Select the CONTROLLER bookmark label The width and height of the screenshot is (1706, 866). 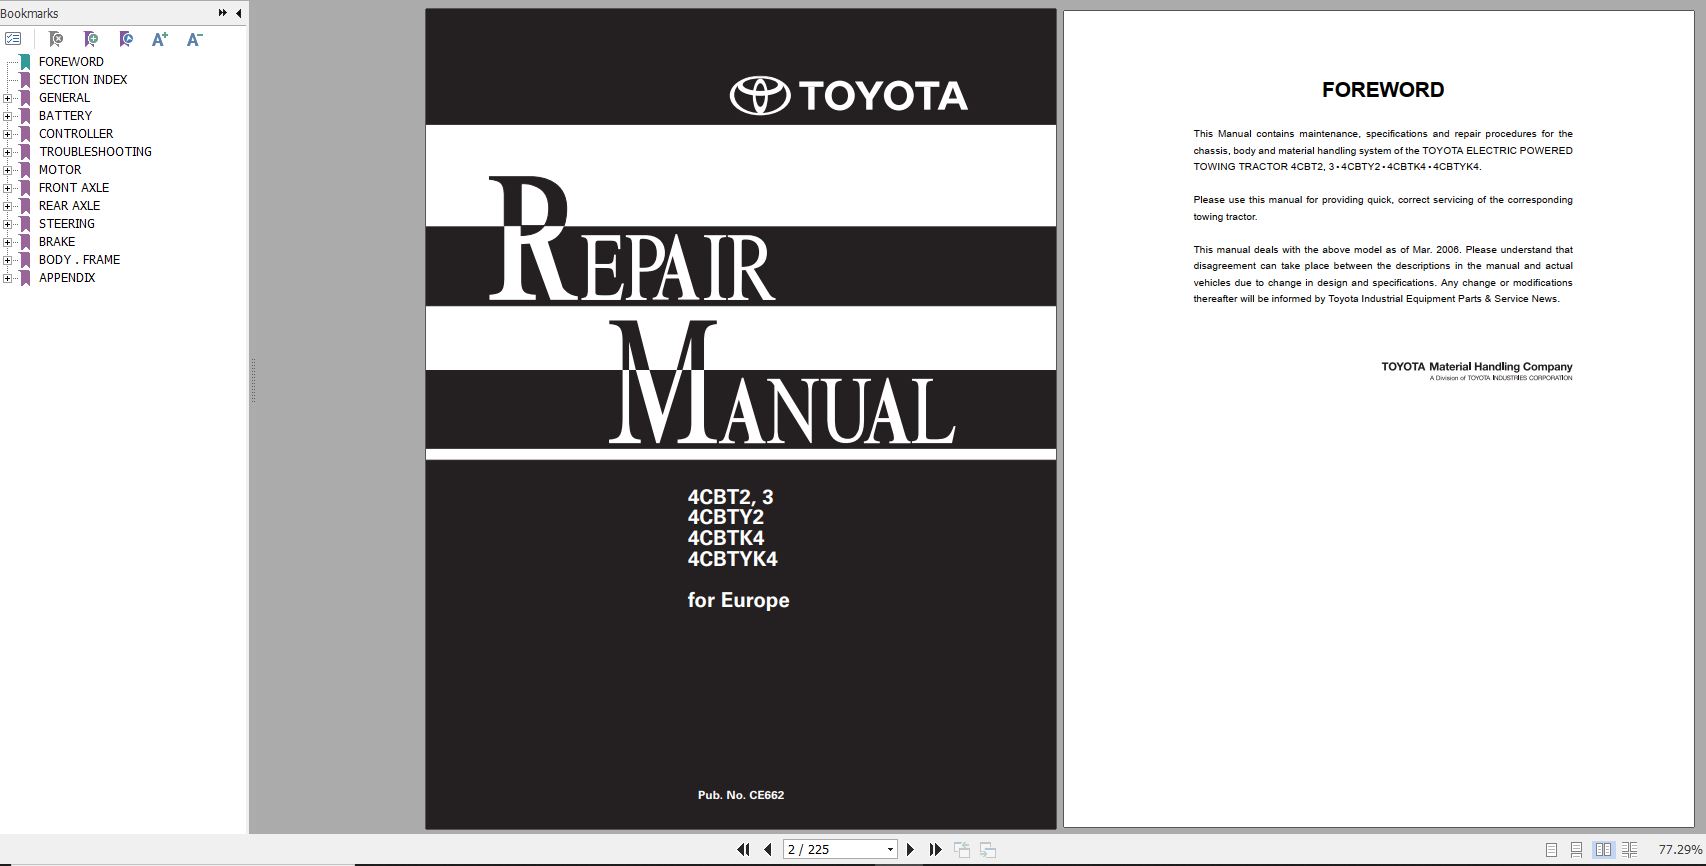pos(76,134)
